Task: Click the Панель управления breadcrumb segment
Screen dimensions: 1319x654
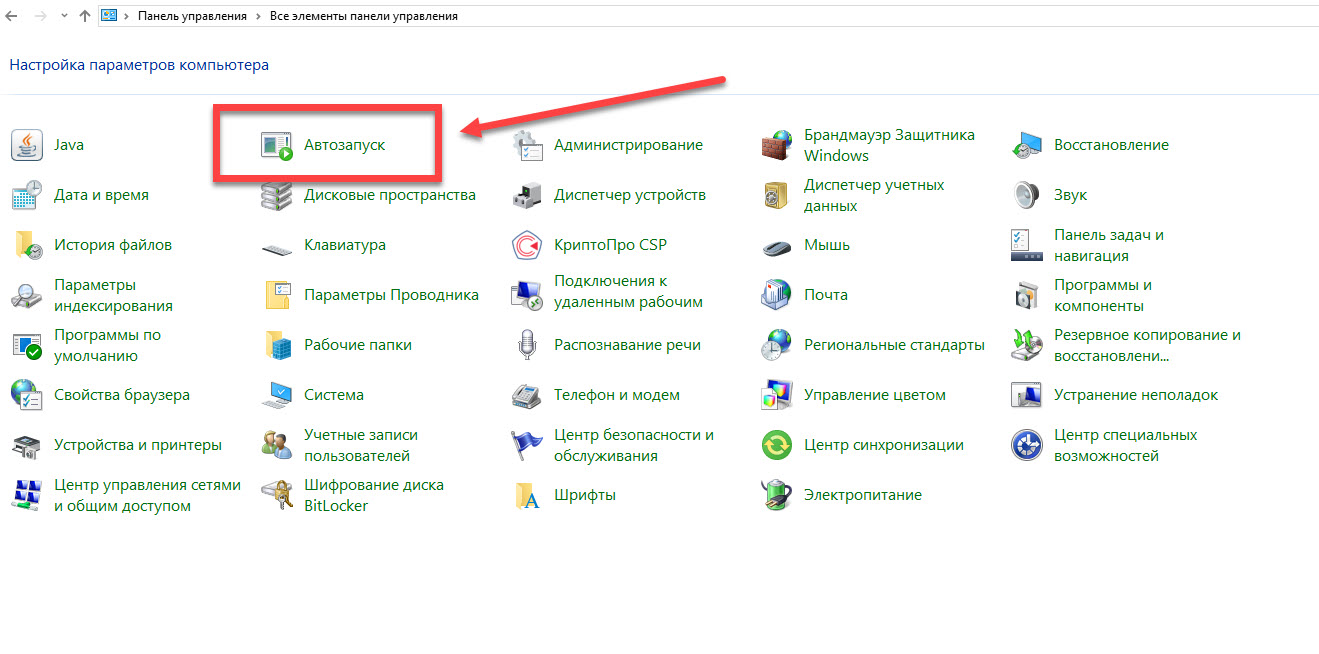Action: click(x=193, y=16)
